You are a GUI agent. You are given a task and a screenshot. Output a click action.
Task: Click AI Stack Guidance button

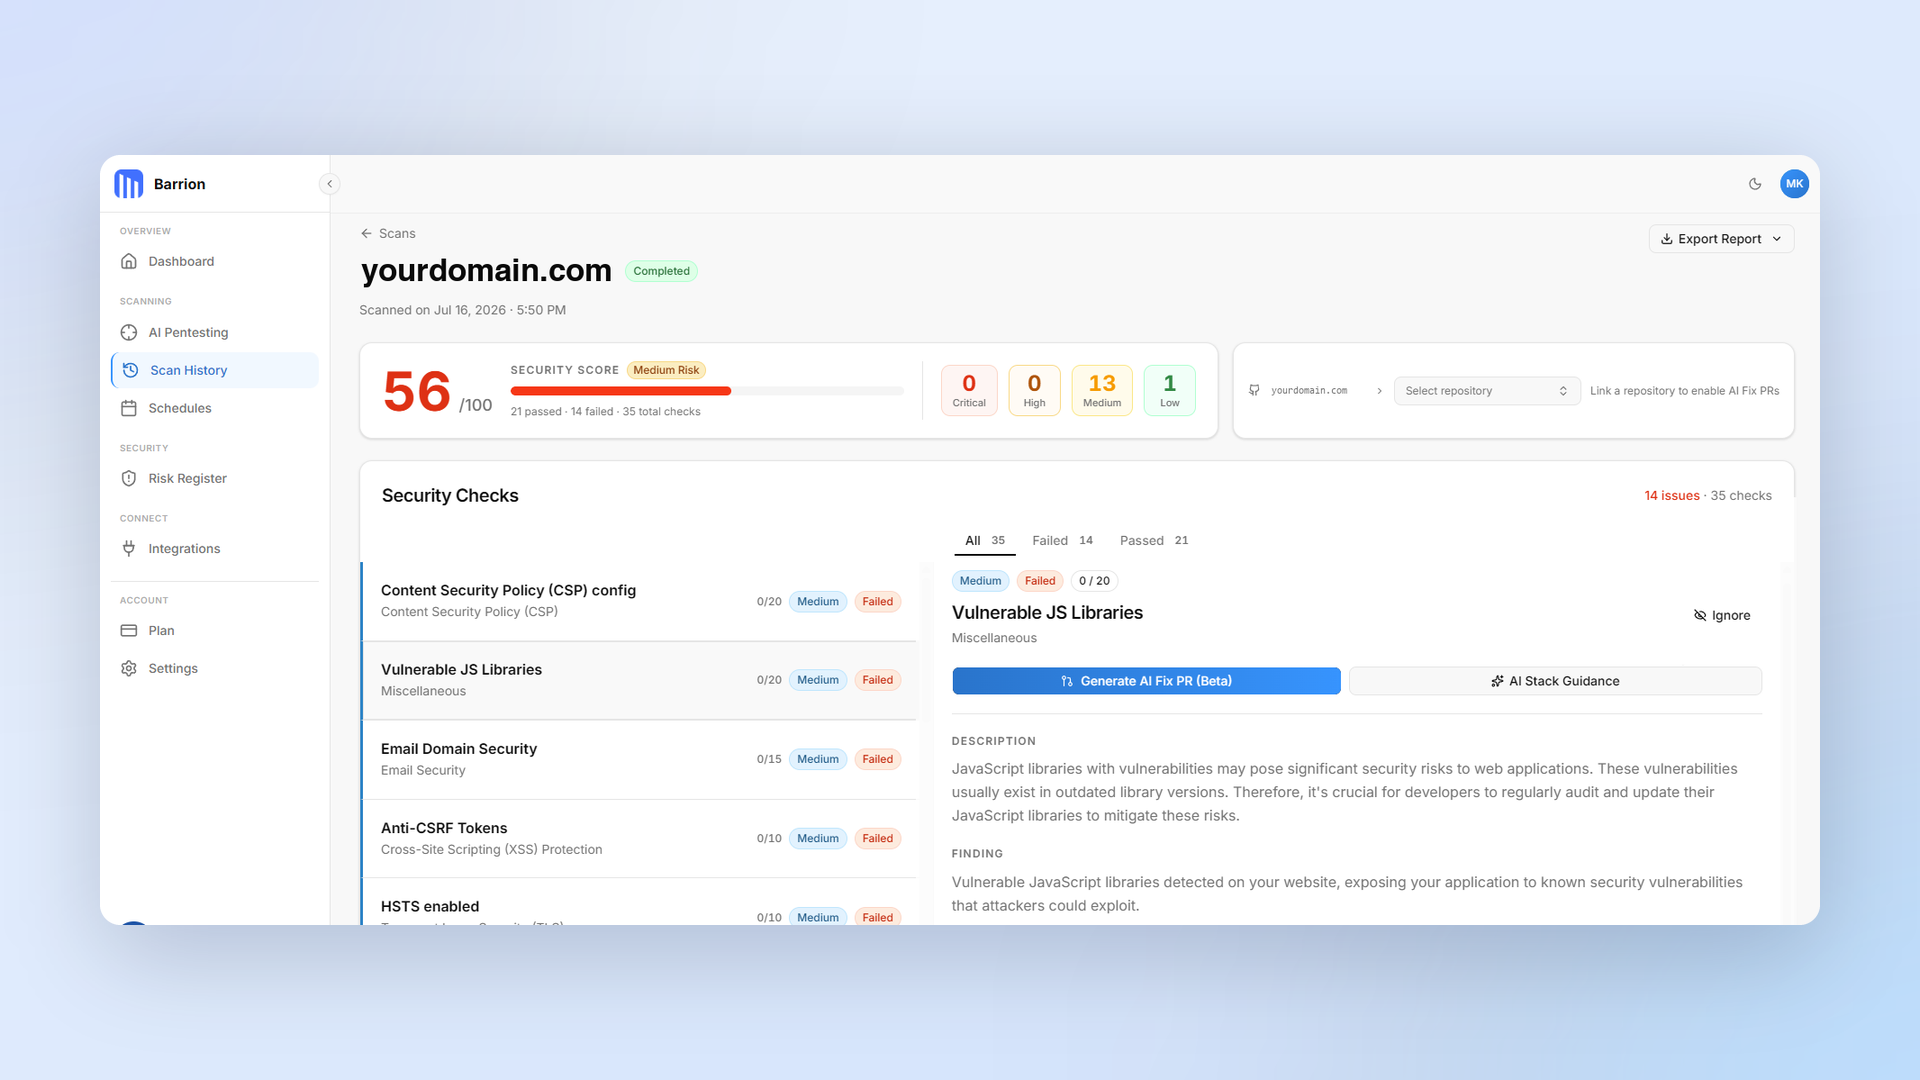(x=1555, y=681)
